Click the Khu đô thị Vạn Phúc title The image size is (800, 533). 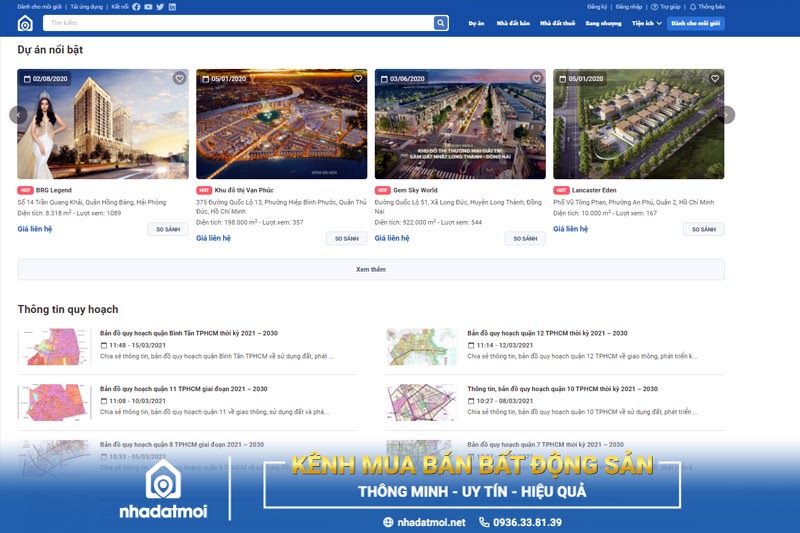[244, 190]
